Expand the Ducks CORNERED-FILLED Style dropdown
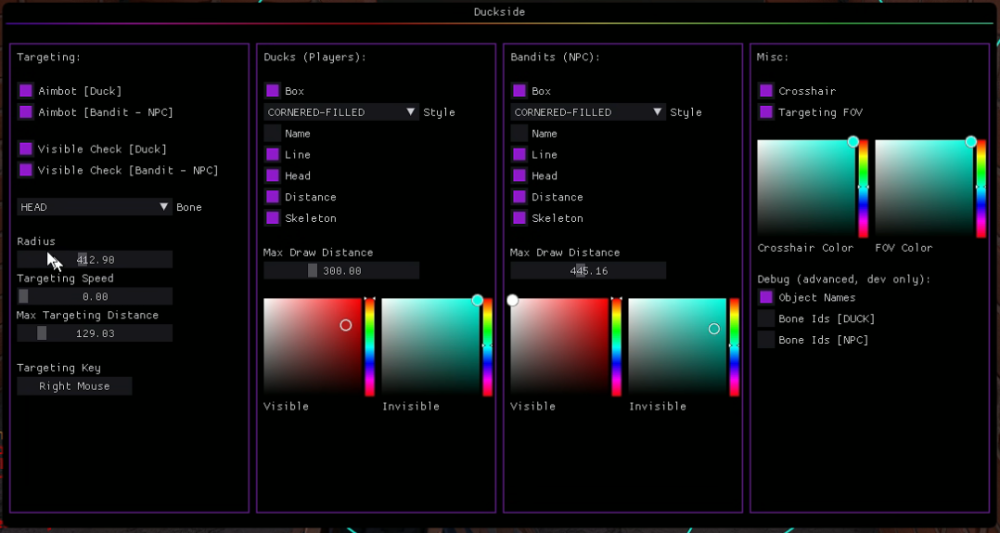This screenshot has width=1000, height=533. (341, 112)
